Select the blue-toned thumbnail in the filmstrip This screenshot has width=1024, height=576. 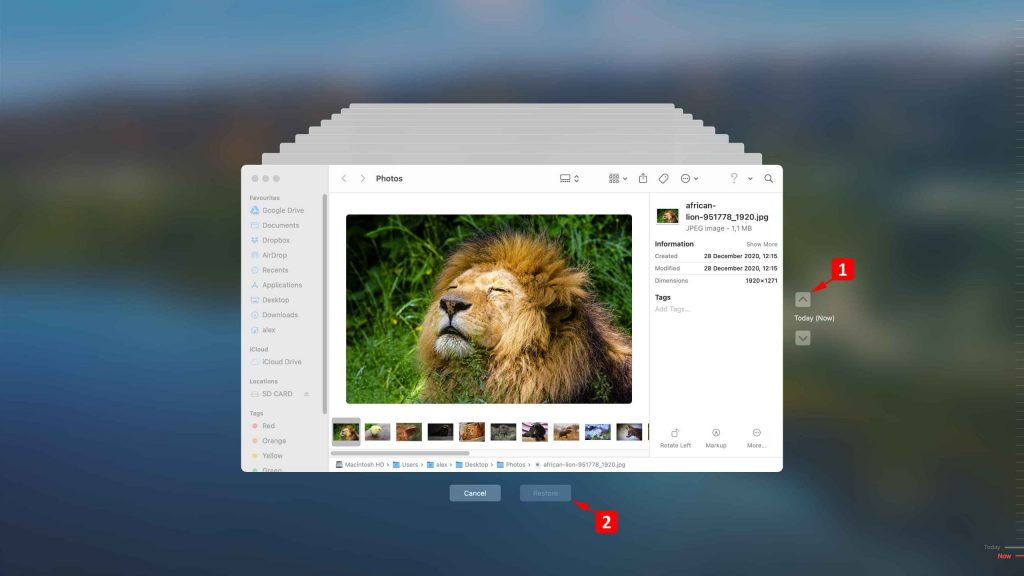[598, 432]
